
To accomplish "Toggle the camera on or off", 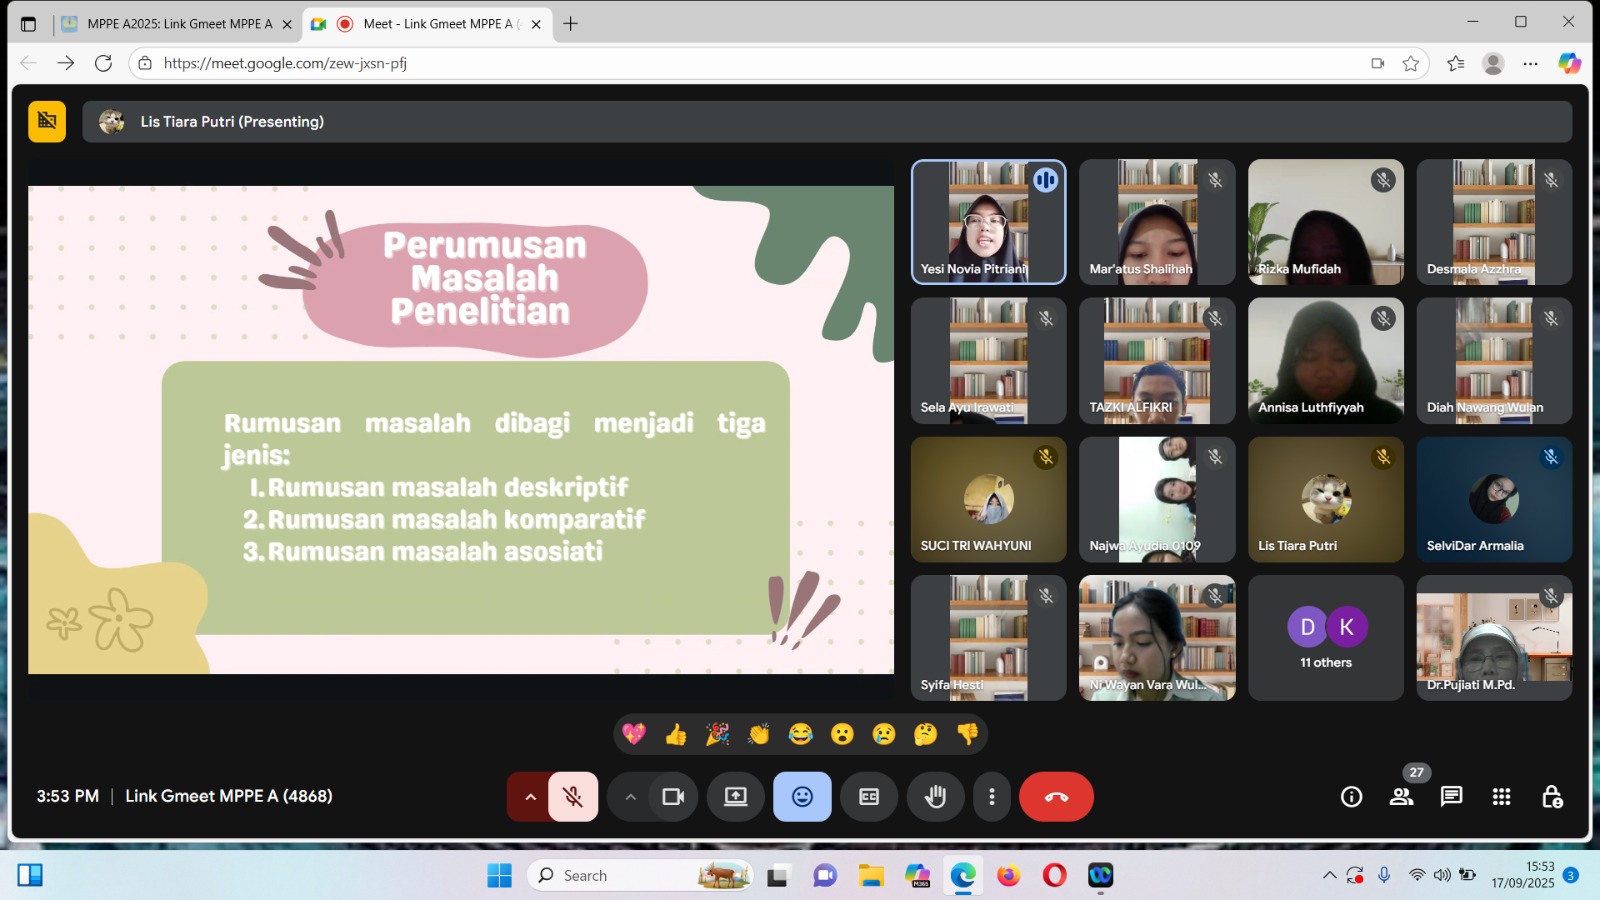I will click(673, 797).
